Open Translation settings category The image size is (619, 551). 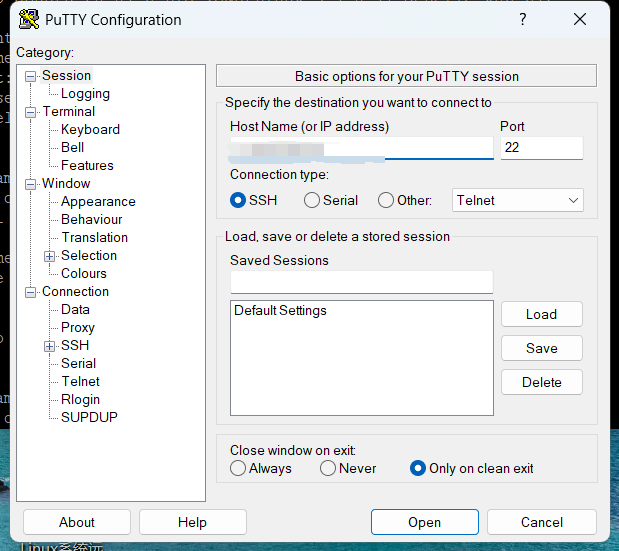coord(94,238)
